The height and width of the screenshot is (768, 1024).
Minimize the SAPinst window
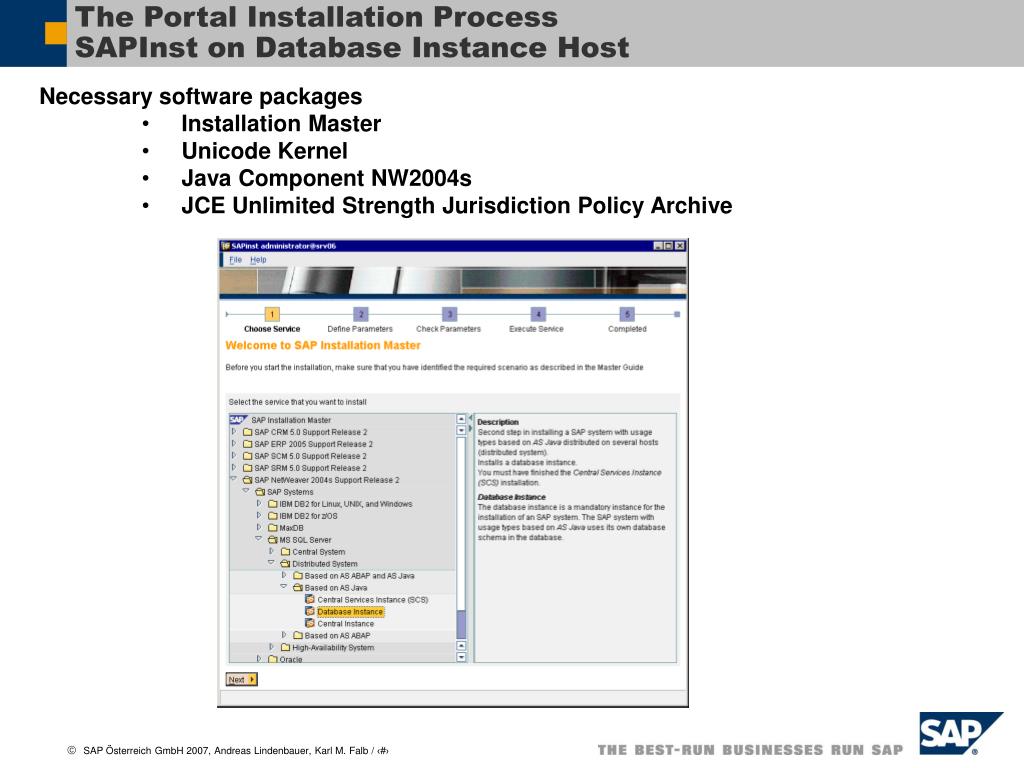658,246
